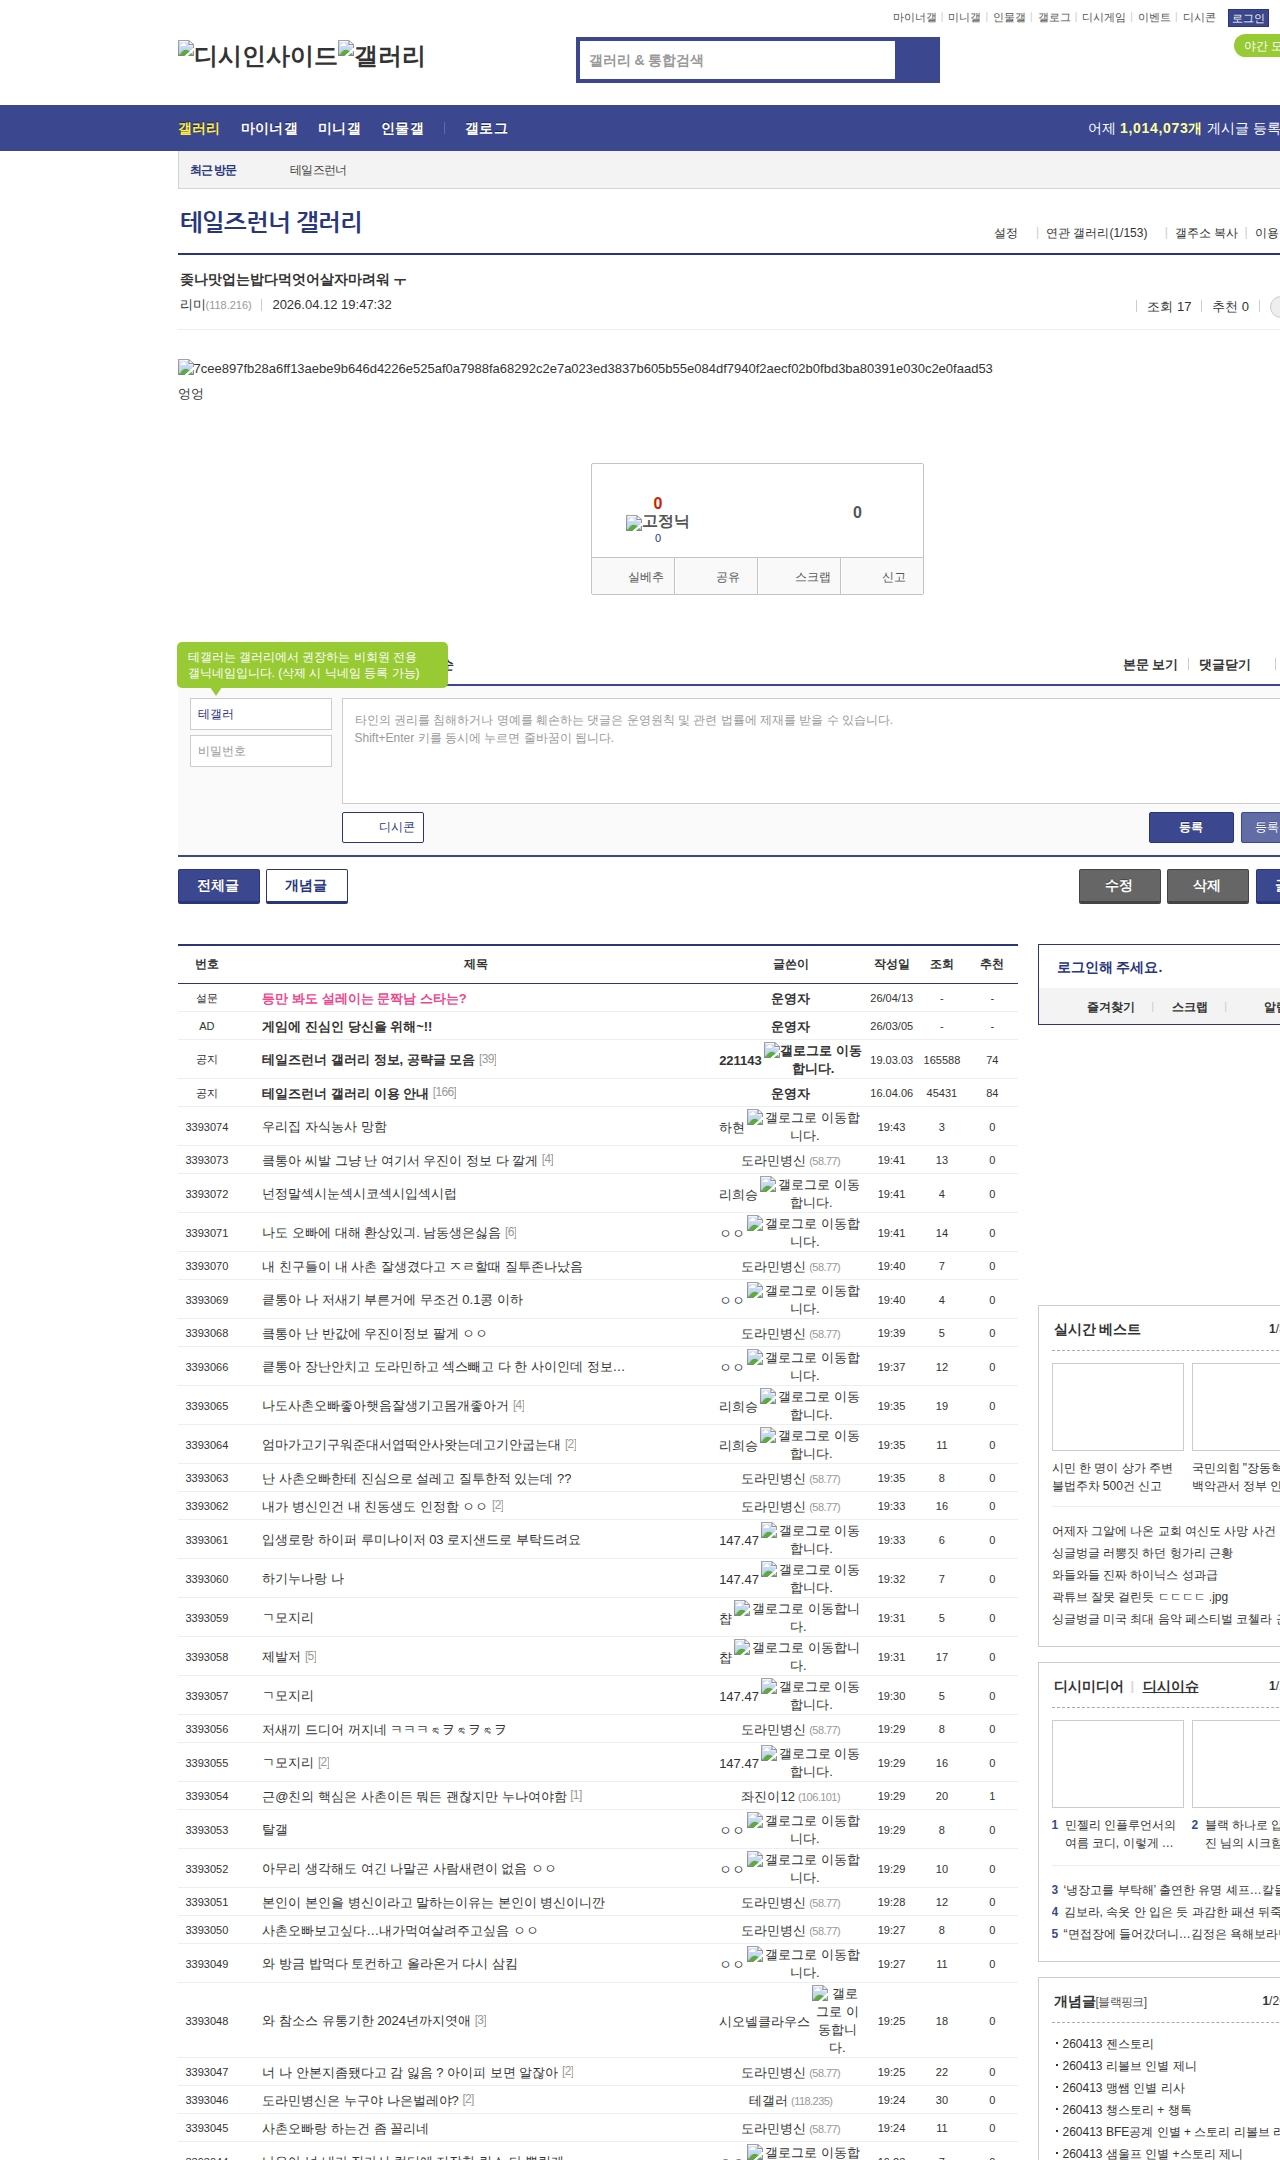Open the 즐겨찾기 panel in the login box
The width and height of the screenshot is (1280, 2160).
pos(1110,1007)
